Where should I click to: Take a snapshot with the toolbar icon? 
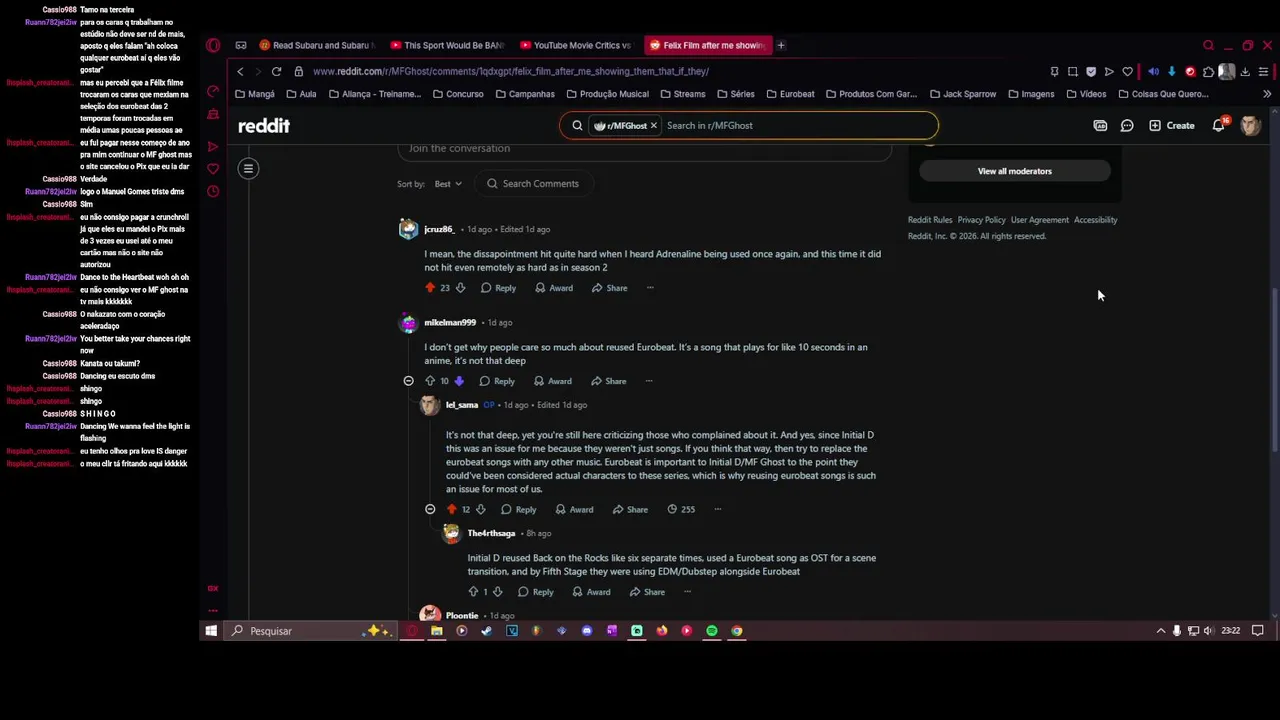coord(1073,71)
